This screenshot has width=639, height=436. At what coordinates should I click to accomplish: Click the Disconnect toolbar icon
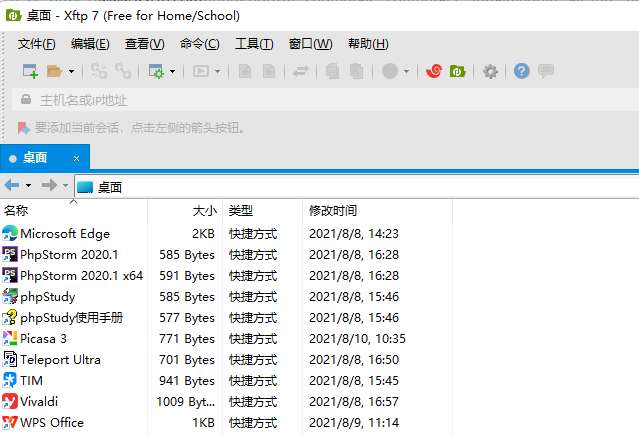tap(123, 71)
